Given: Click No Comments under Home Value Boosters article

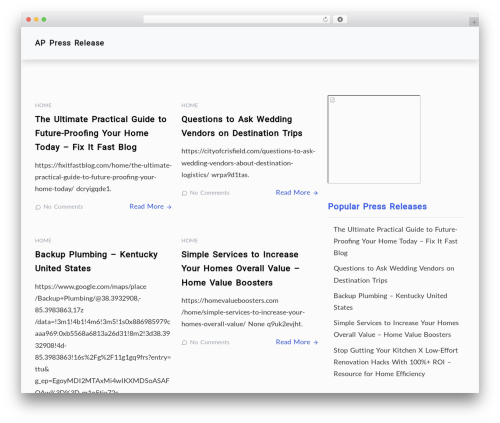Looking at the screenshot, I should pos(209,342).
